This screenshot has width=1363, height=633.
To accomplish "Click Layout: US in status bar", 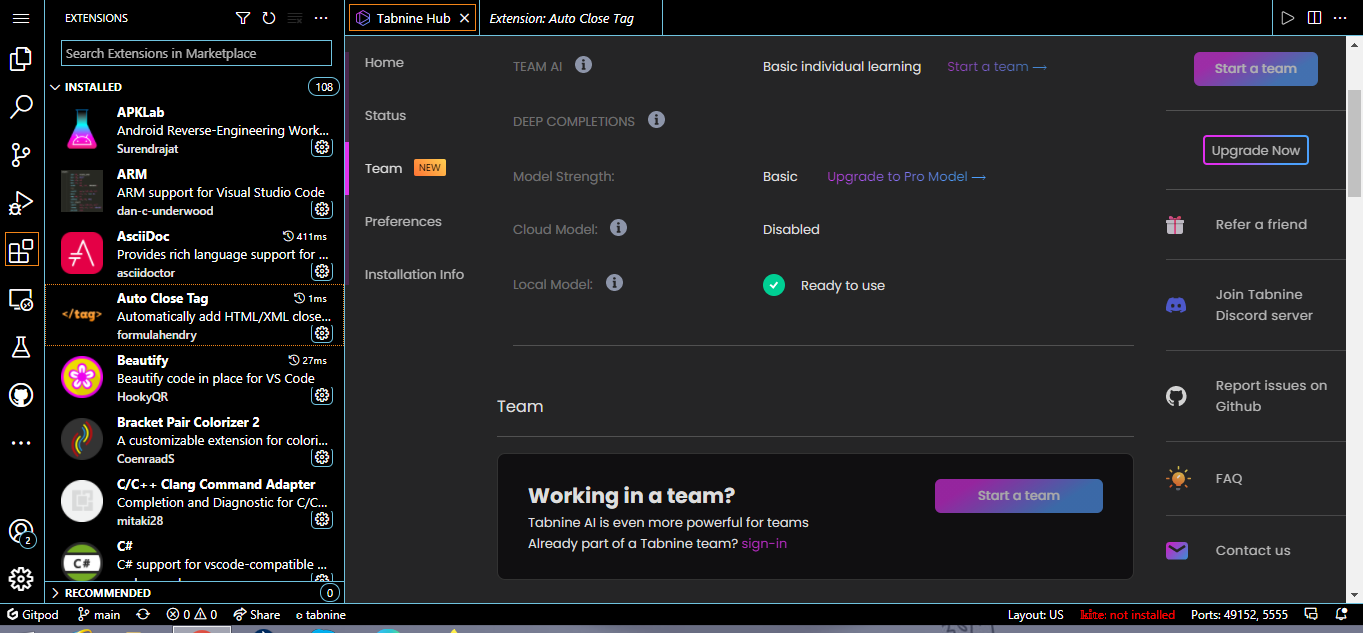I will [1036, 615].
